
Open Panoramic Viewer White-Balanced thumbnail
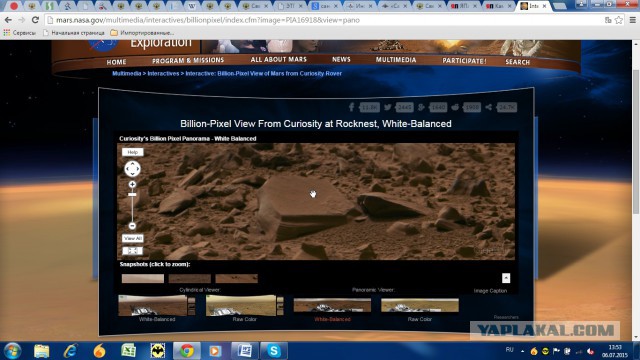332,305
